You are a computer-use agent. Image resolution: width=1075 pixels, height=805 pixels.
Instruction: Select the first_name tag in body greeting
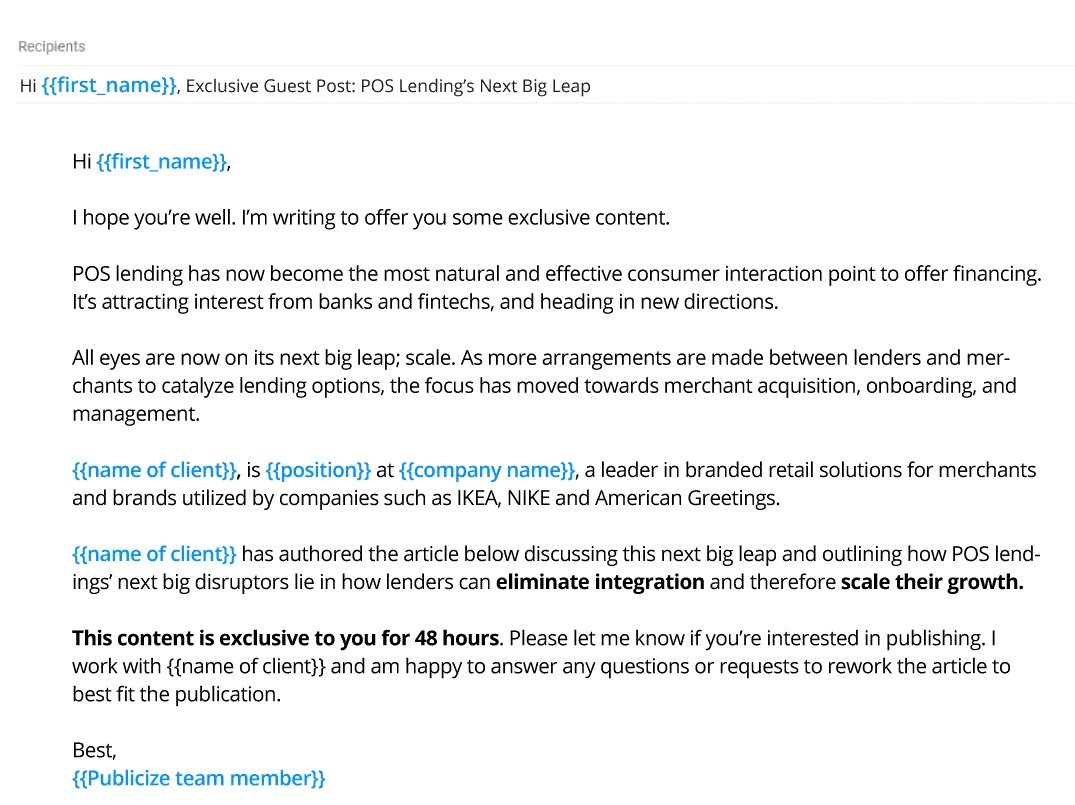pos(162,162)
